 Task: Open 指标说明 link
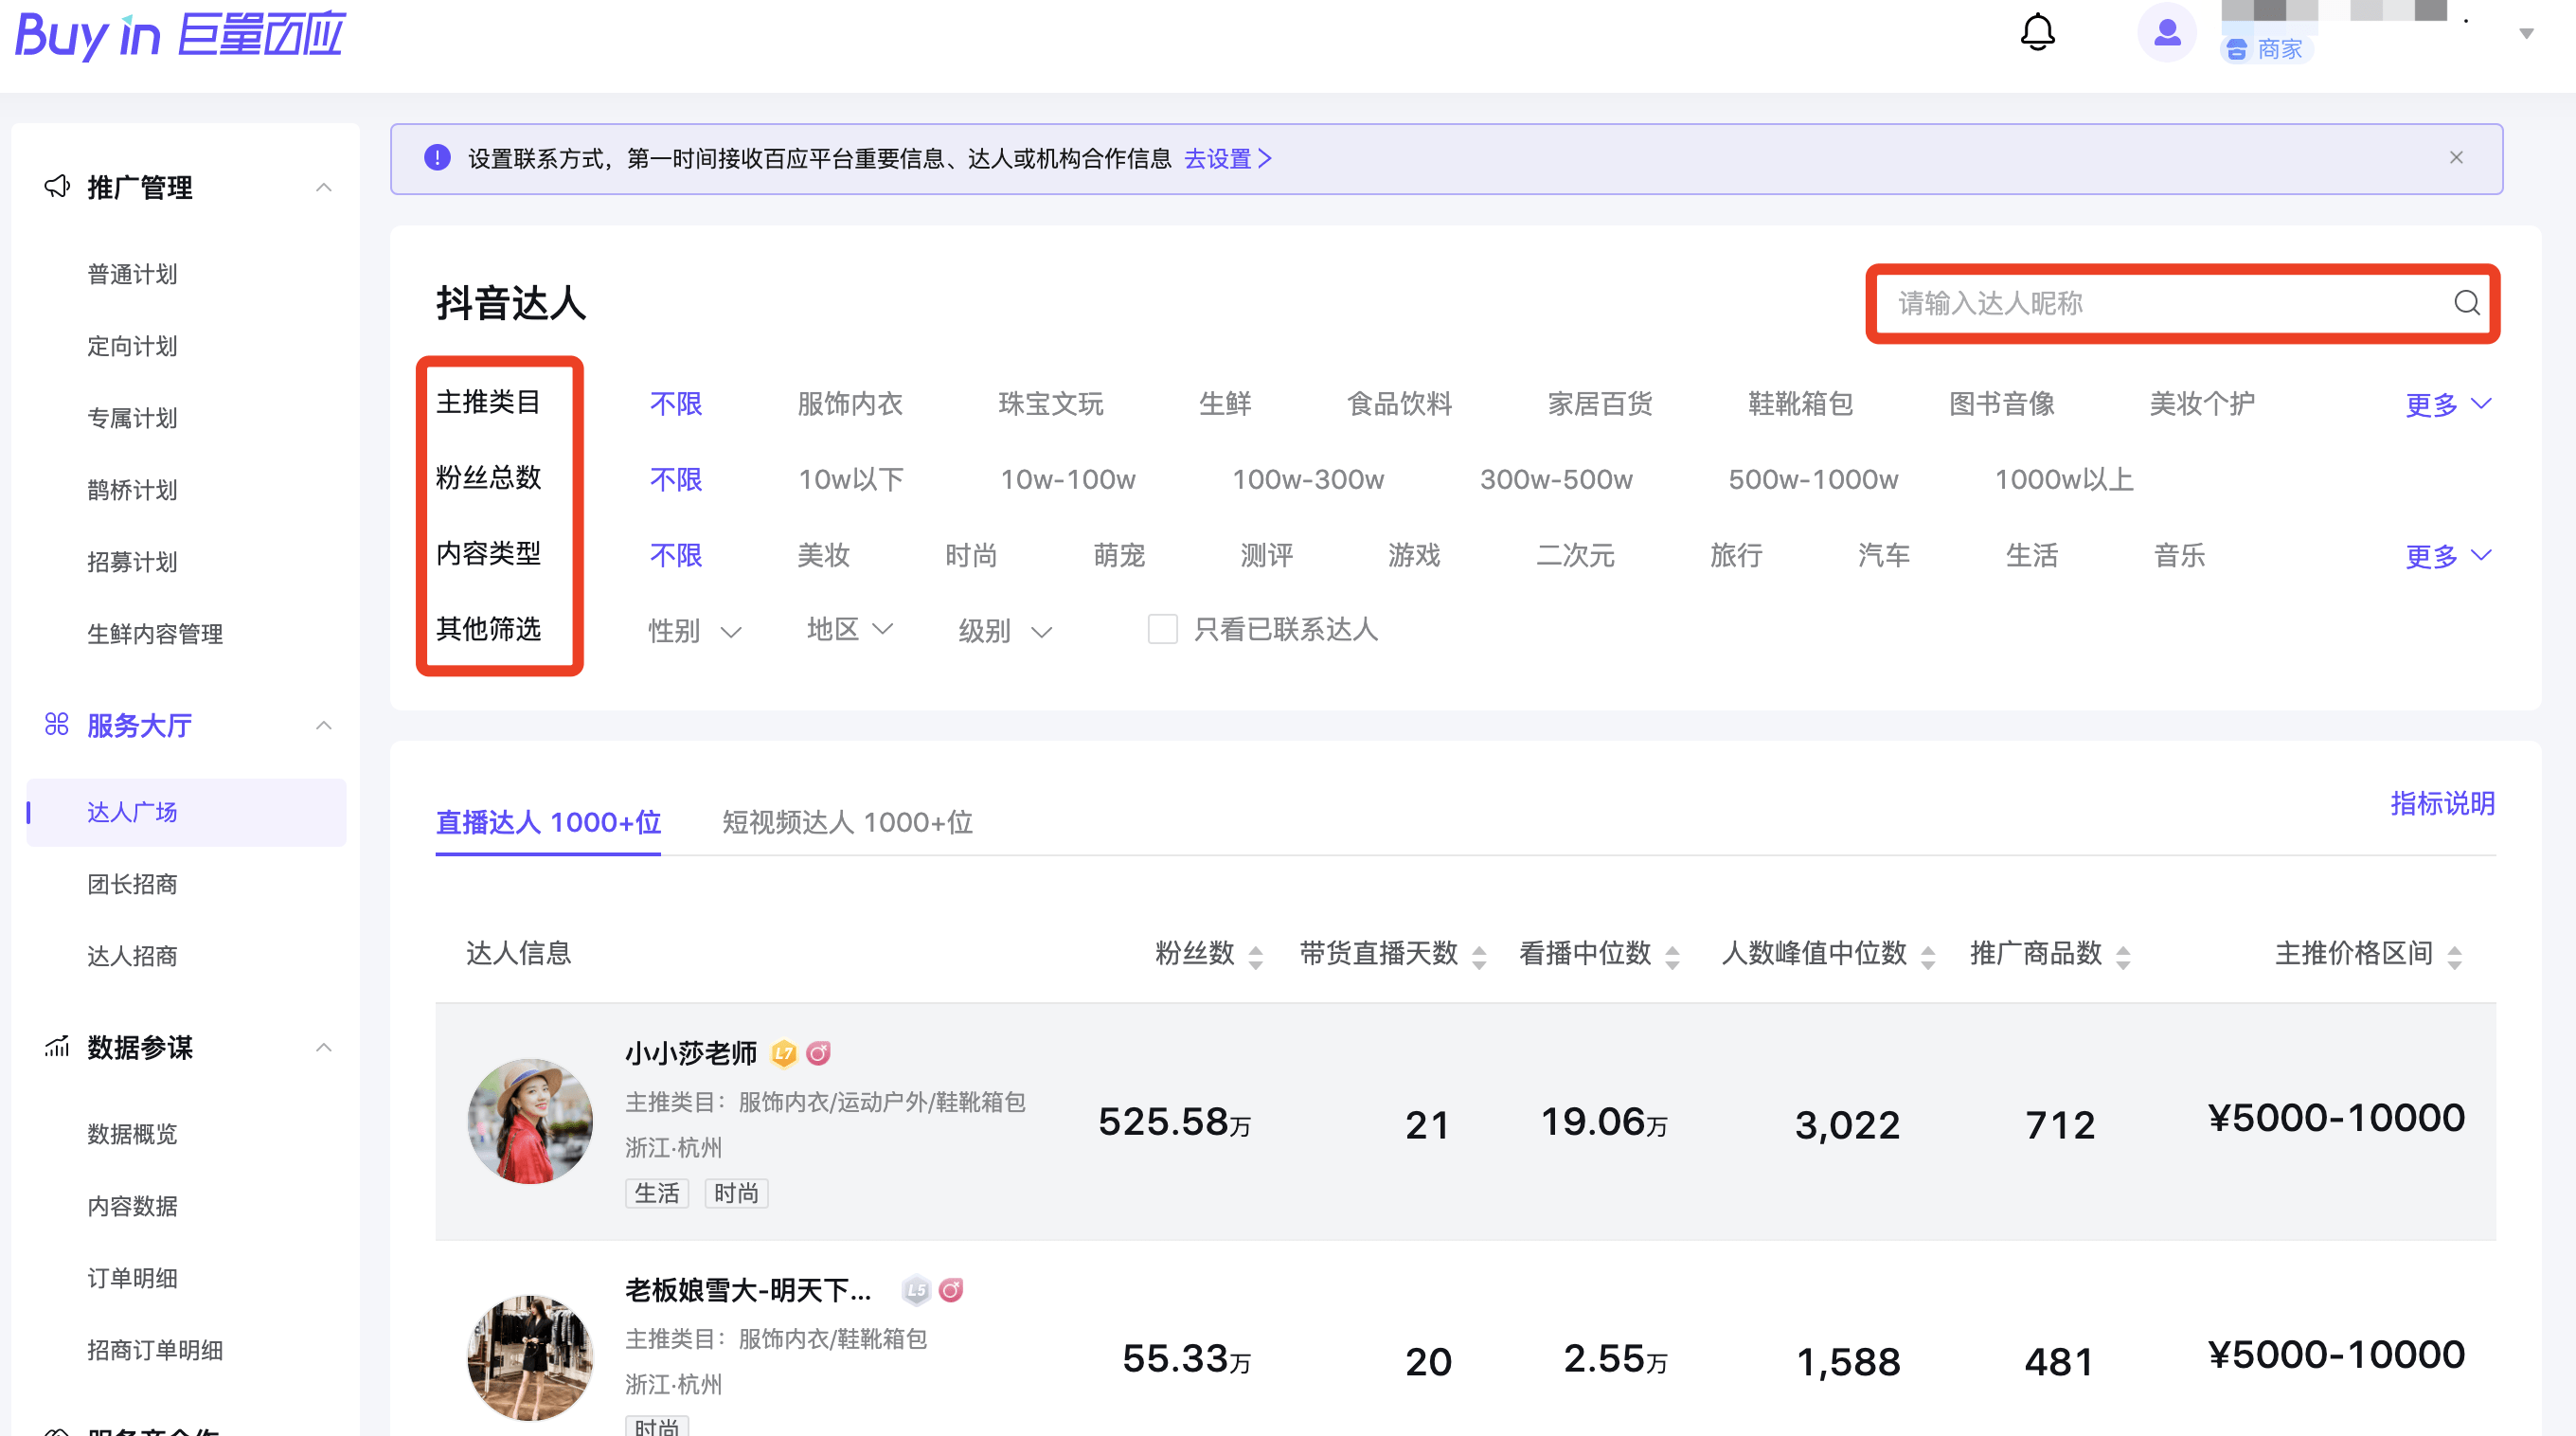point(2442,803)
